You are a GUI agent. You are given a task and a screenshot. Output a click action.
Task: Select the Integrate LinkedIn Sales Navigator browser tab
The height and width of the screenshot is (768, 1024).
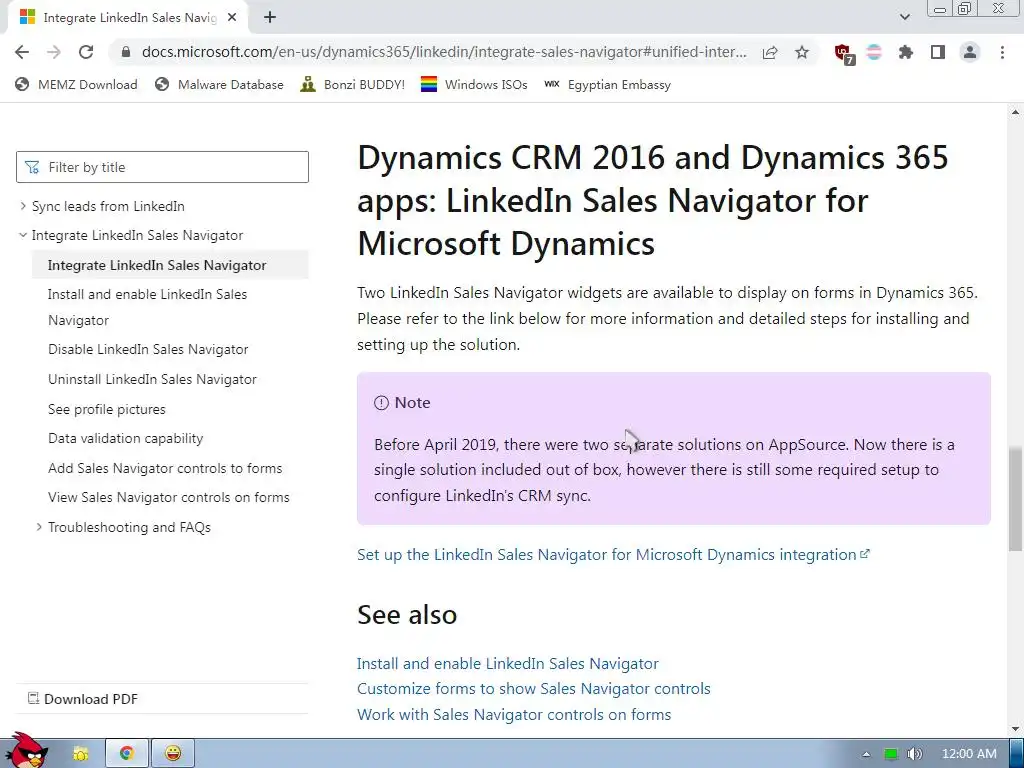[x=128, y=18]
